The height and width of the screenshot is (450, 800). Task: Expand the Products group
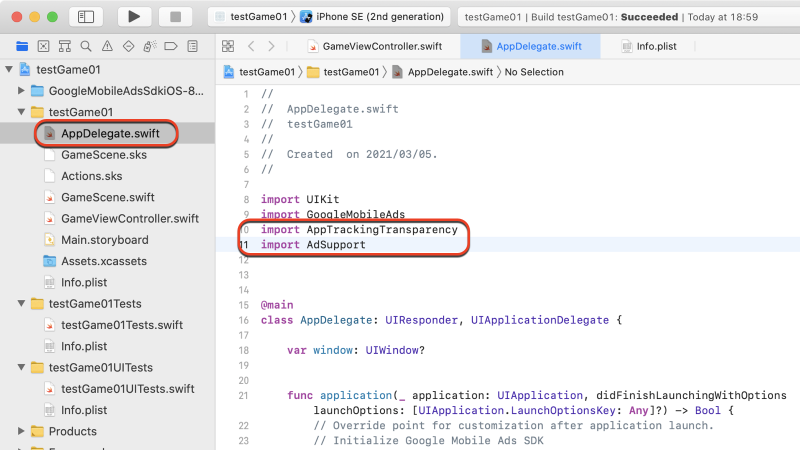pyautogui.click(x=21, y=431)
